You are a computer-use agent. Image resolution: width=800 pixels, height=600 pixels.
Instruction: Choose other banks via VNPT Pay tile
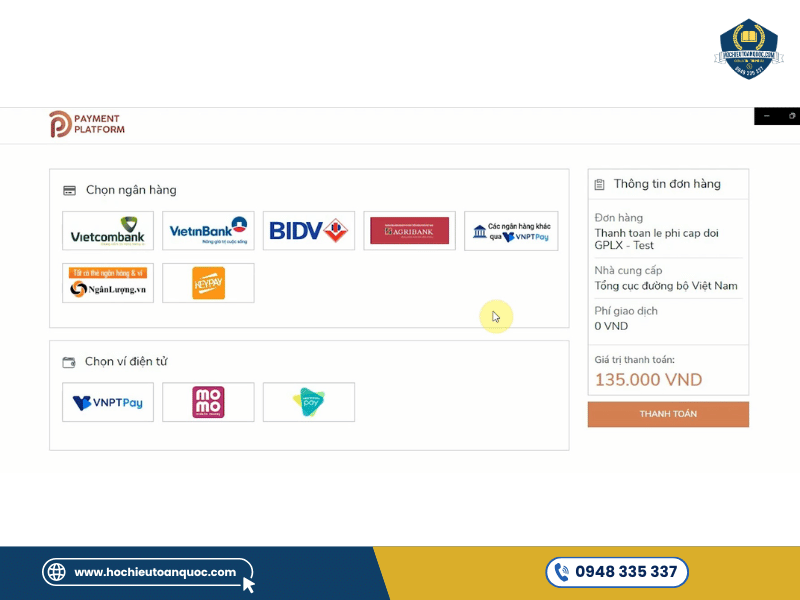511,231
